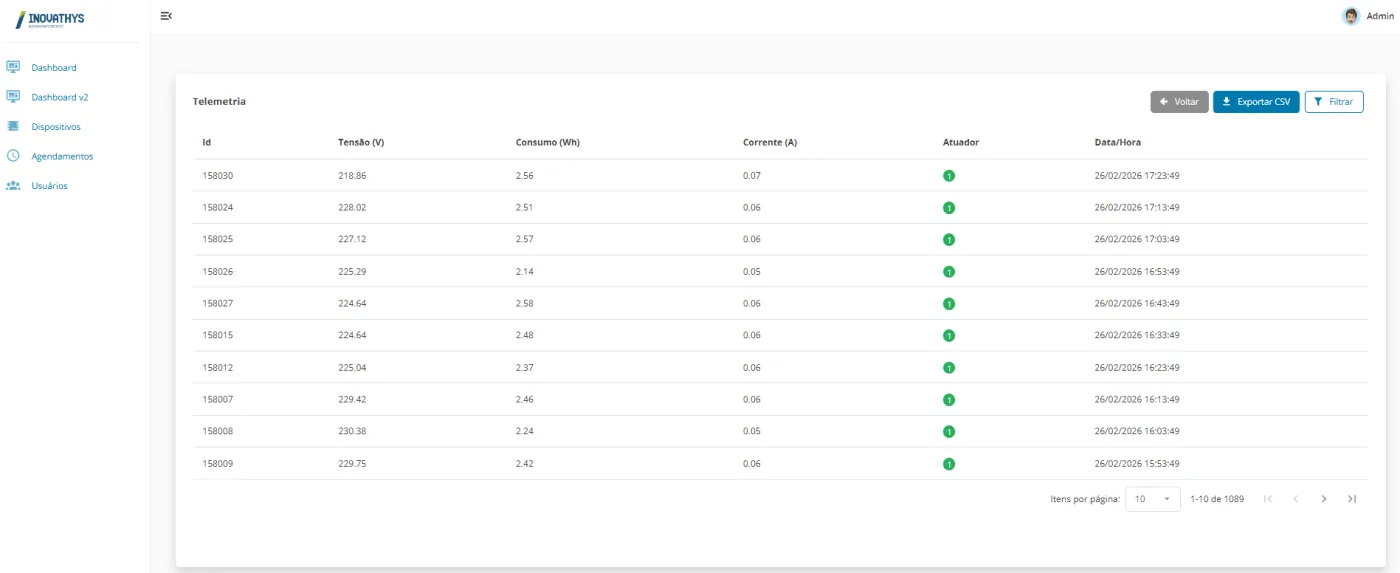Click the green Atuador badge in row 158030
This screenshot has height=573, width=1400.
(949, 176)
